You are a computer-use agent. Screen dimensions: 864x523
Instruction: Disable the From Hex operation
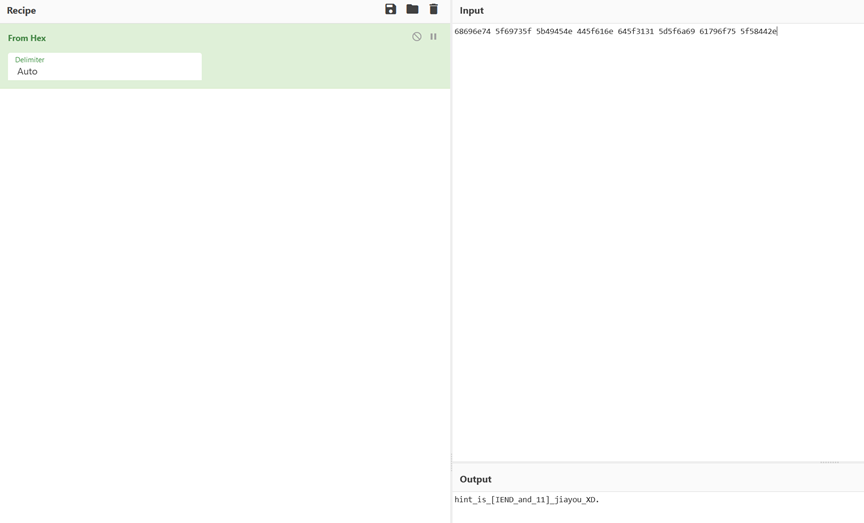click(417, 36)
